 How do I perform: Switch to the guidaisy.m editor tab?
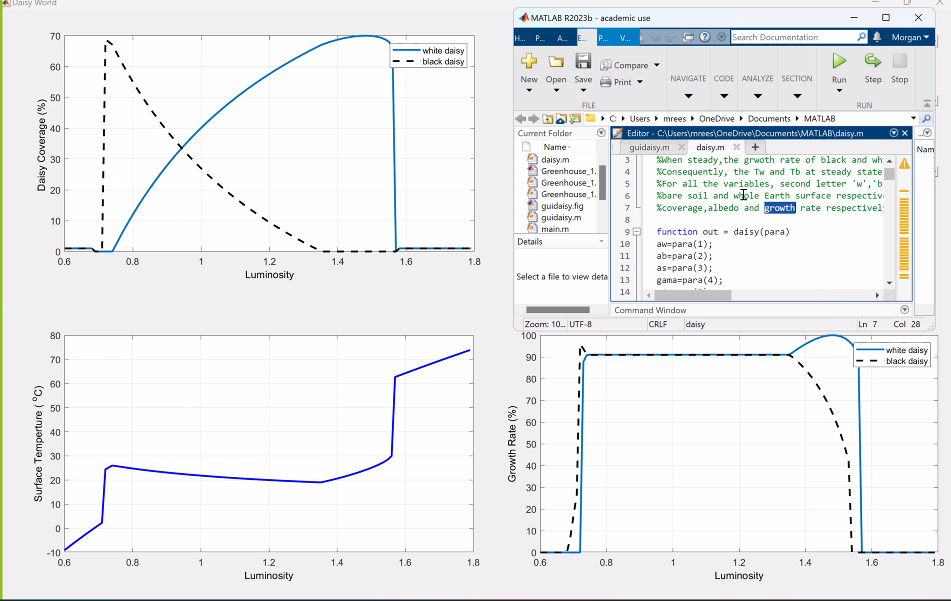tap(649, 147)
